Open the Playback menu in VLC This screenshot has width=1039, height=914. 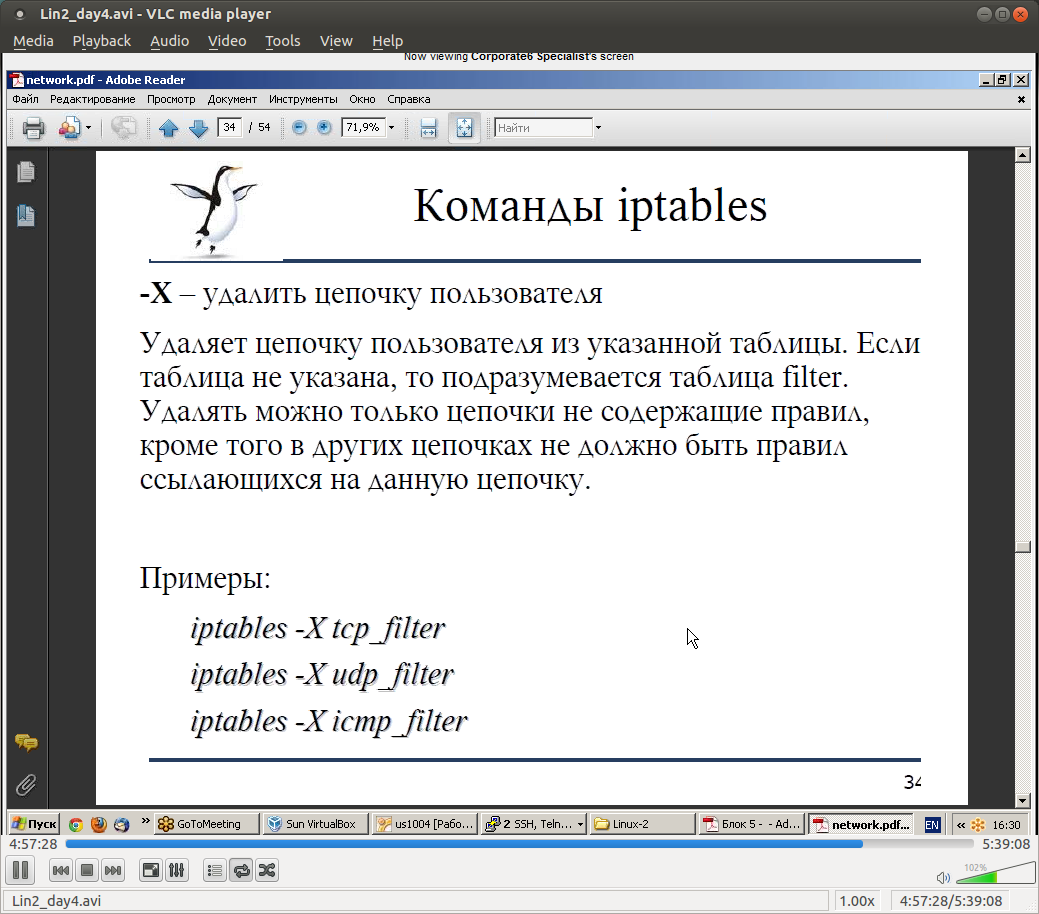101,41
